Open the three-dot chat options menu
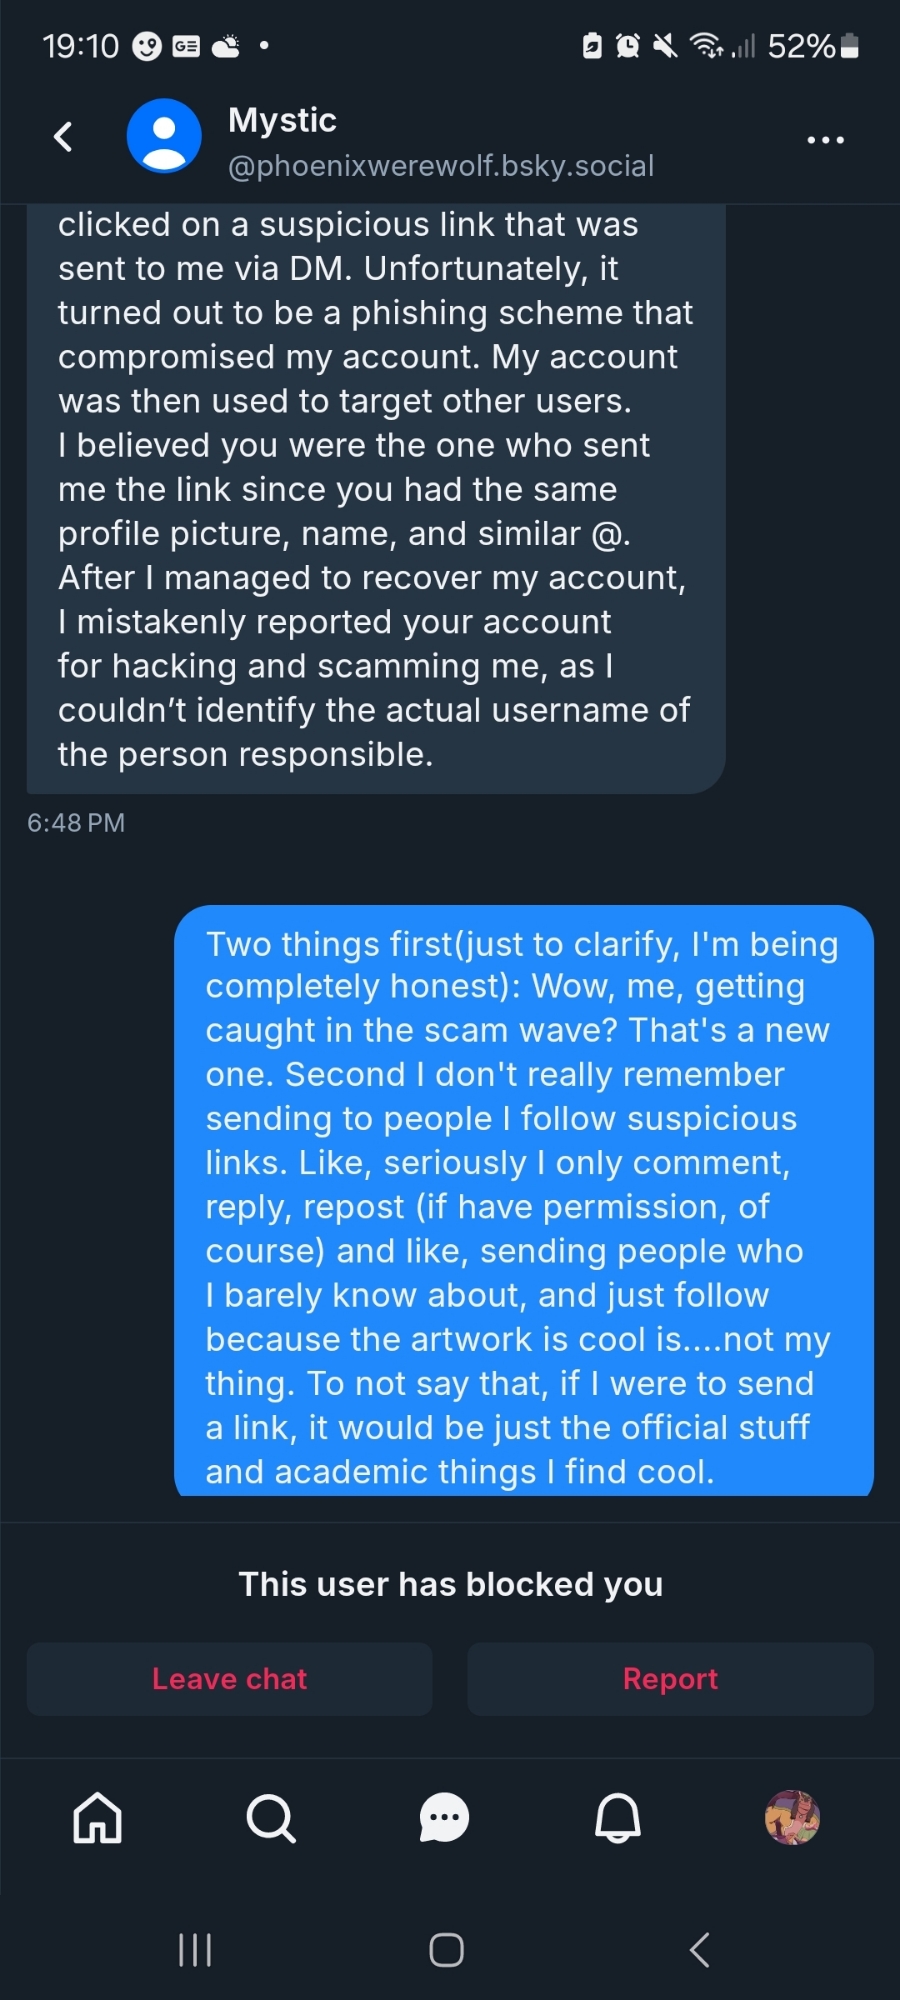This screenshot has height=2000, width=900. (x=825, y=140)
